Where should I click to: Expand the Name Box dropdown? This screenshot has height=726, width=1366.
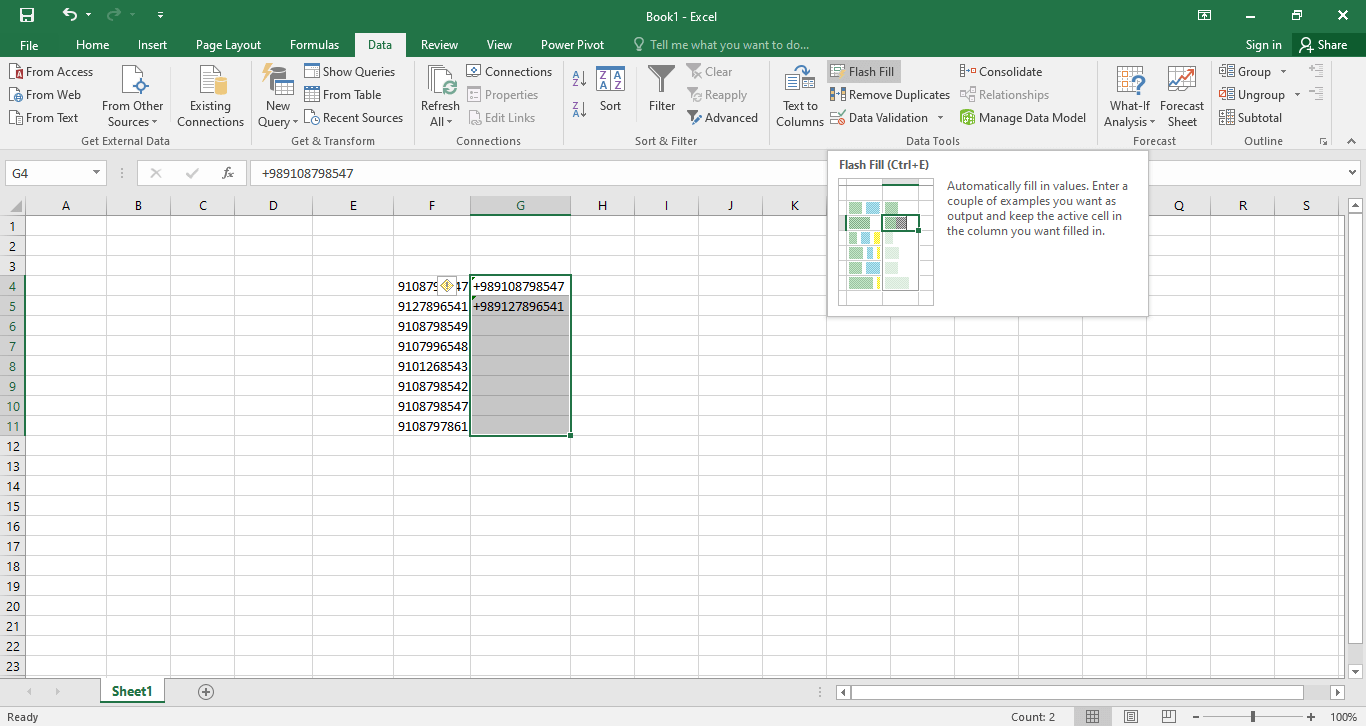coord(96,173)
